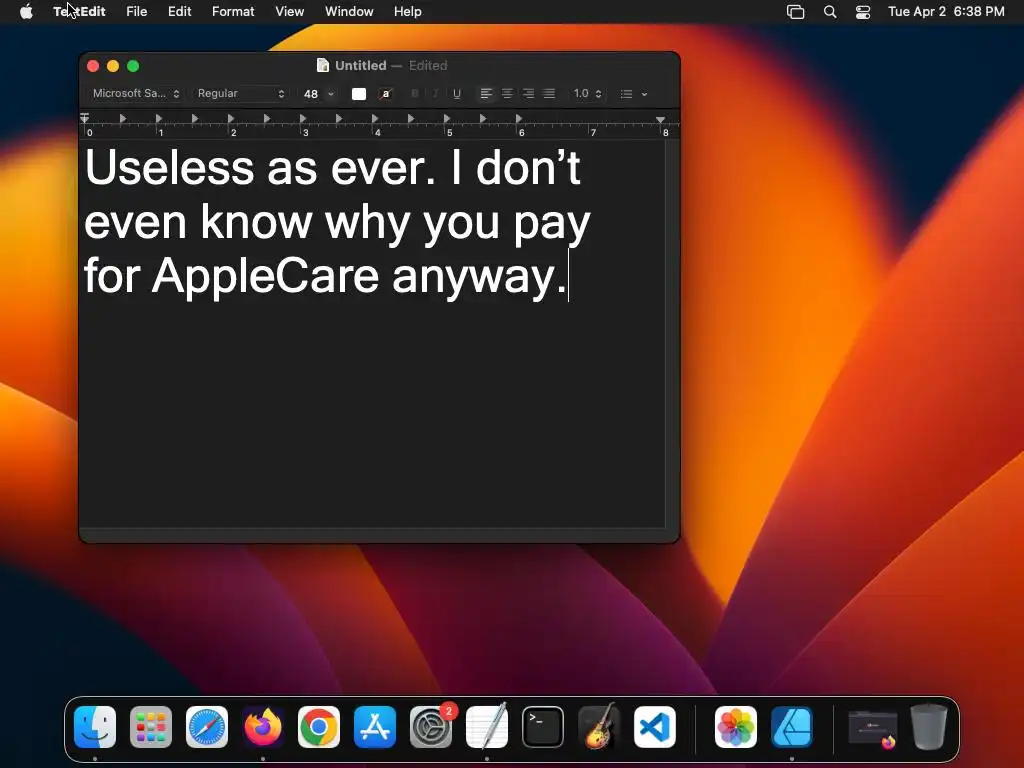The image size is (1024, 768).
Task: Open the Edit menu
Action: [179, 12]
